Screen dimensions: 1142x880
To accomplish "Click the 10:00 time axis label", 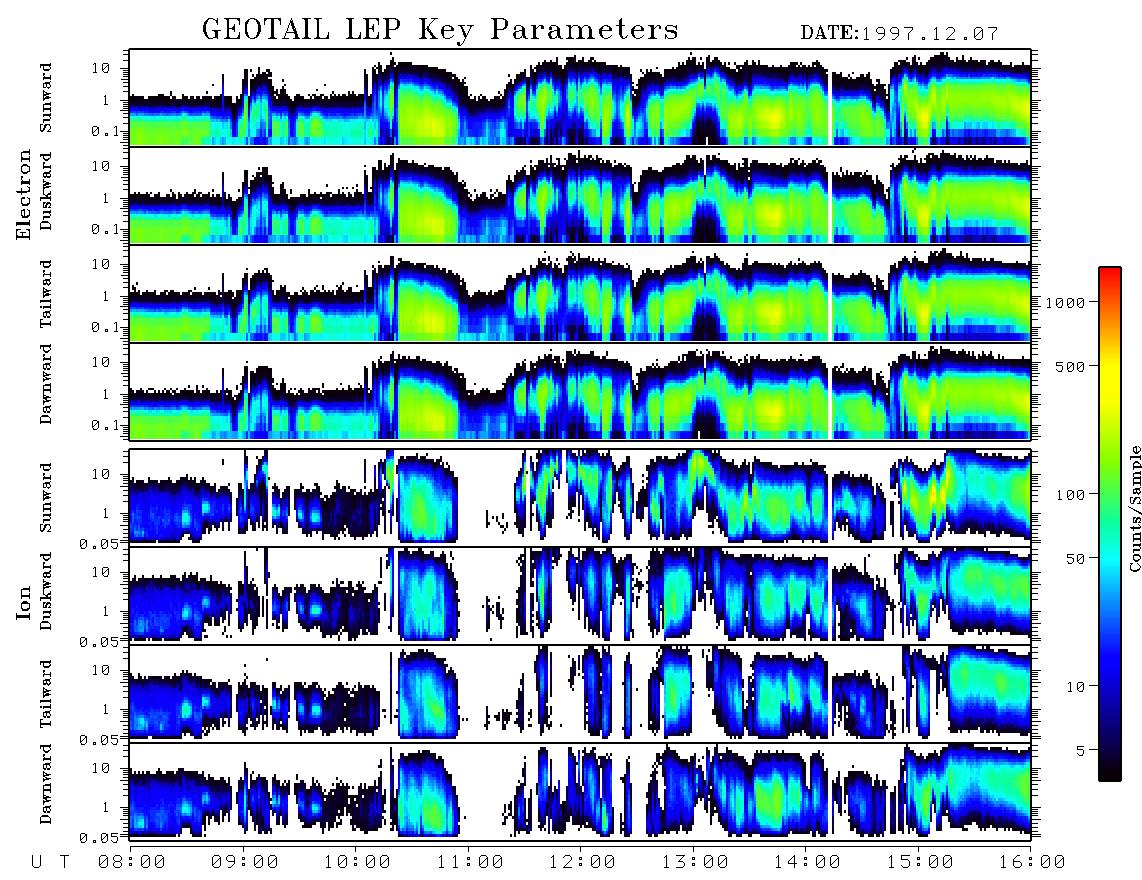I will [x=357, y=863].
